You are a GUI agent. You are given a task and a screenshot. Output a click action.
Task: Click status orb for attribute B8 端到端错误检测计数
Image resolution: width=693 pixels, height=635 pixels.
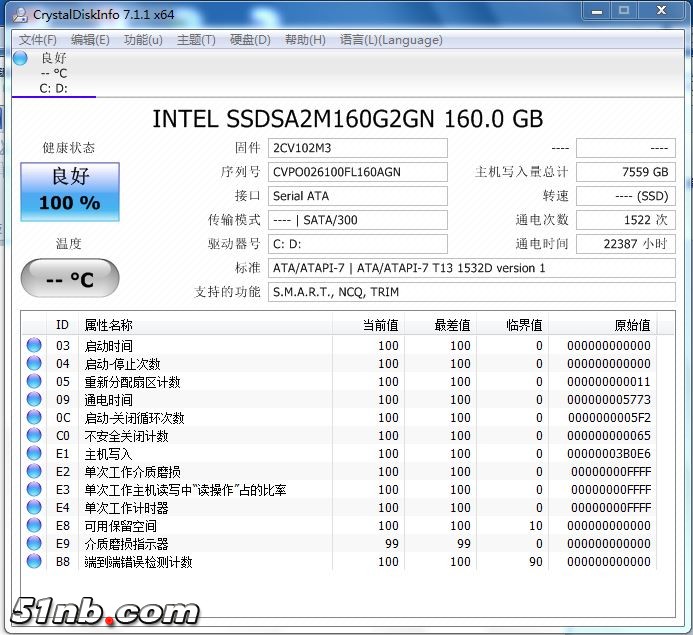click(35, 562)
